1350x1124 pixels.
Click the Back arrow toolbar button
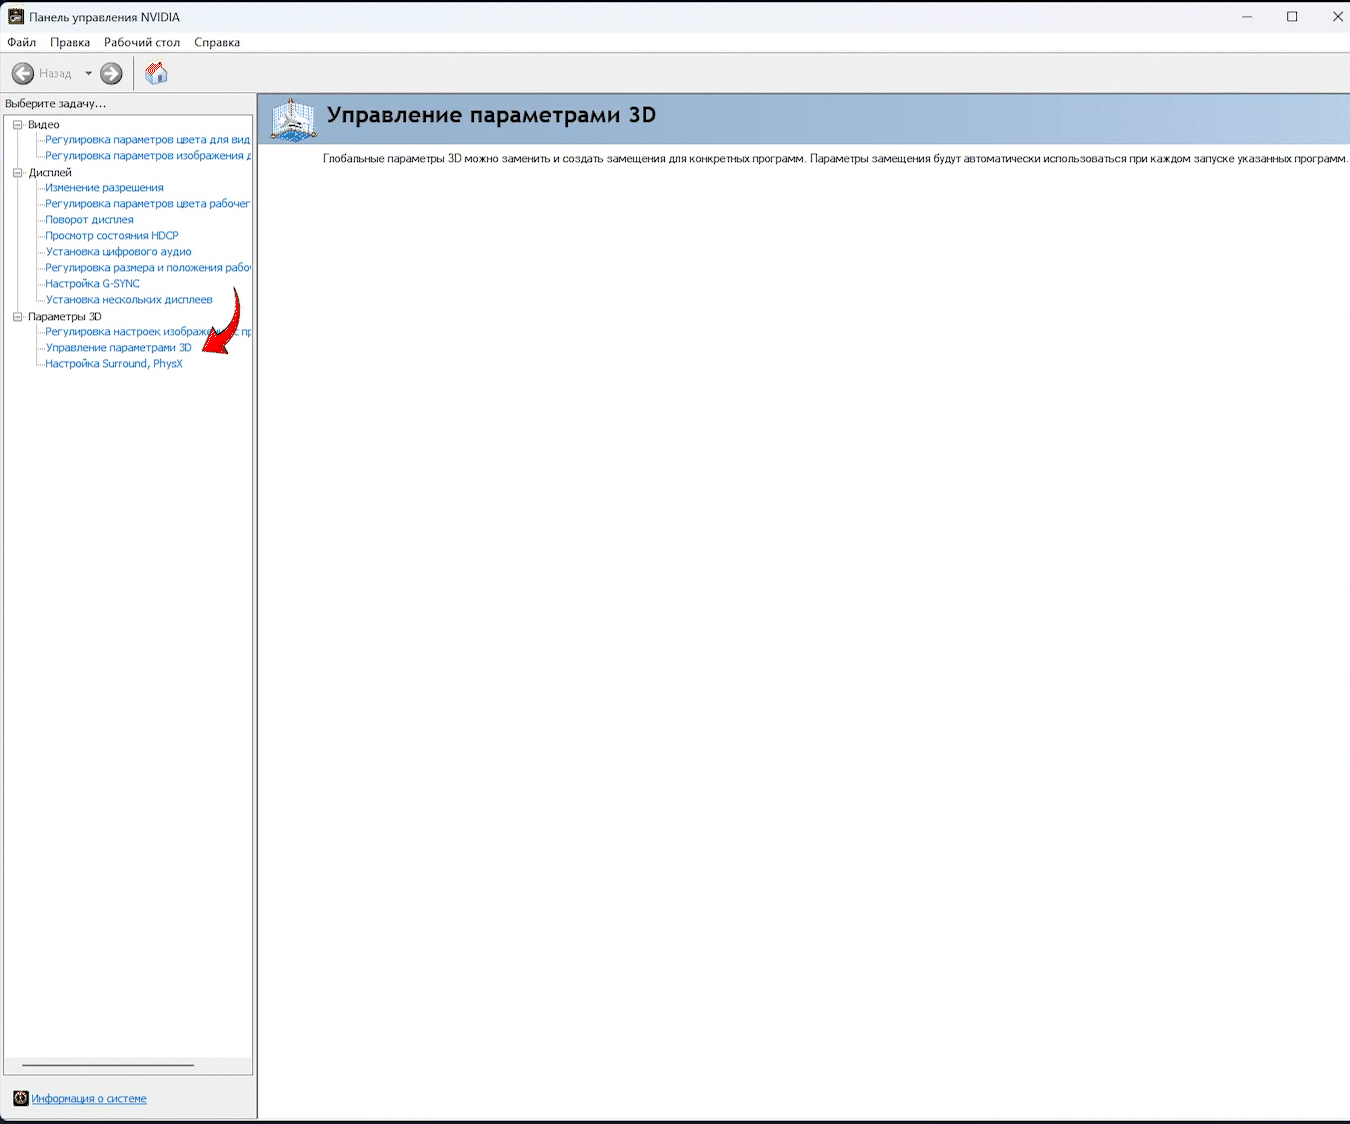click(x=23, y=73)
